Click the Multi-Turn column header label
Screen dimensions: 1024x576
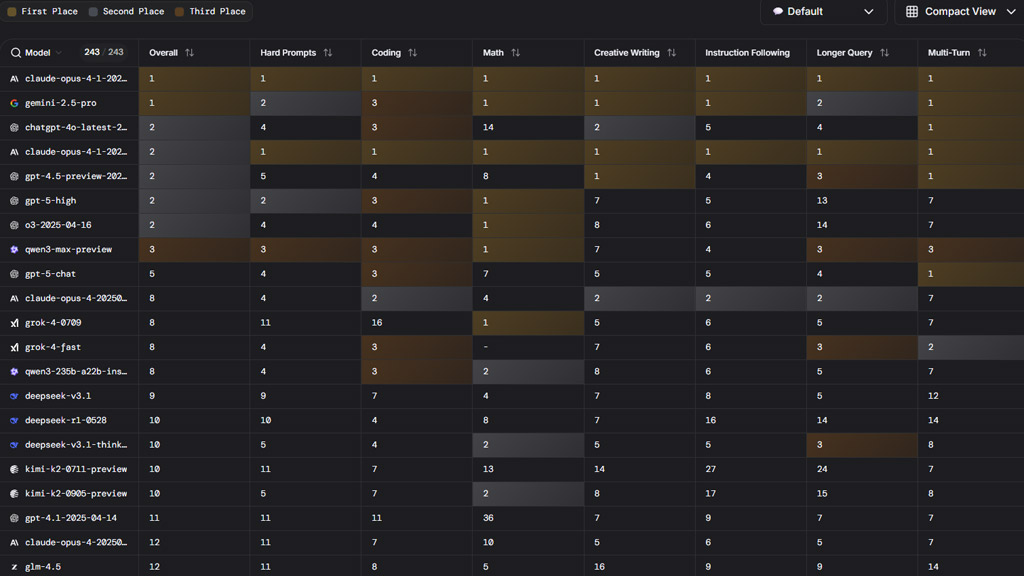(x=949, y=53)
